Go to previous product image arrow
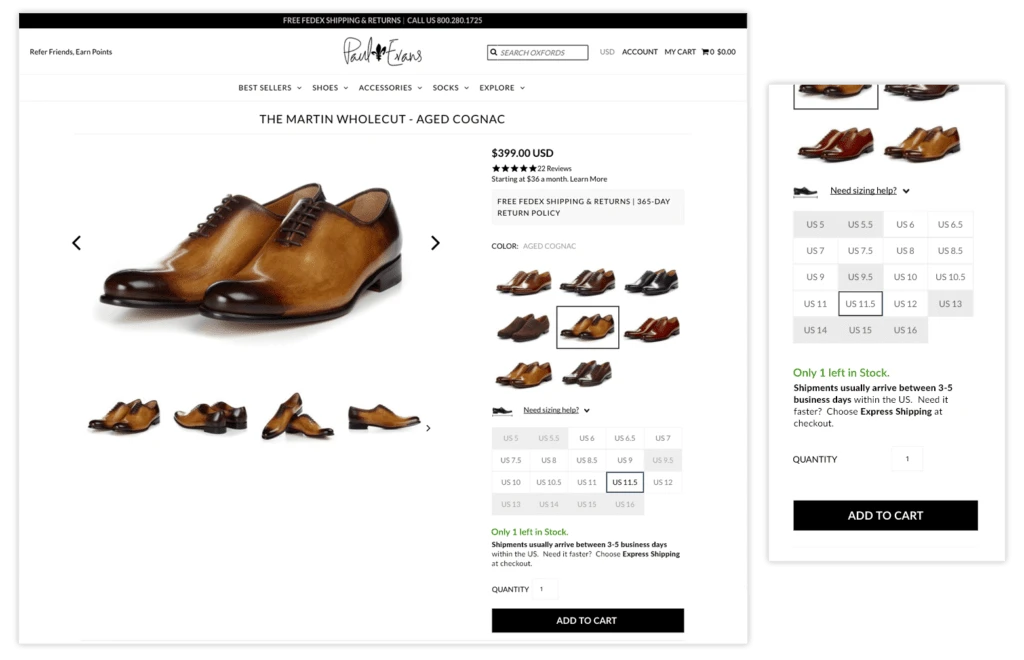 coord(76,242)
